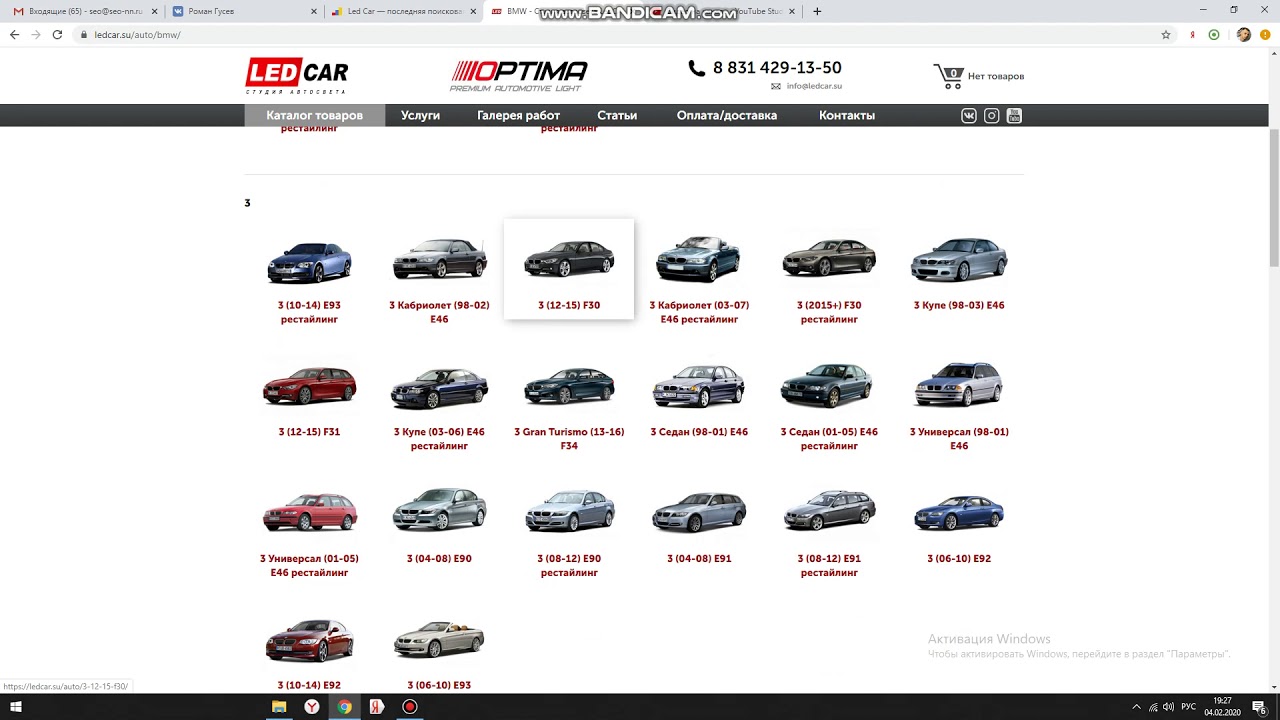Click 3 Gran Turismo (13-16) F34 image

click(569, 387)
